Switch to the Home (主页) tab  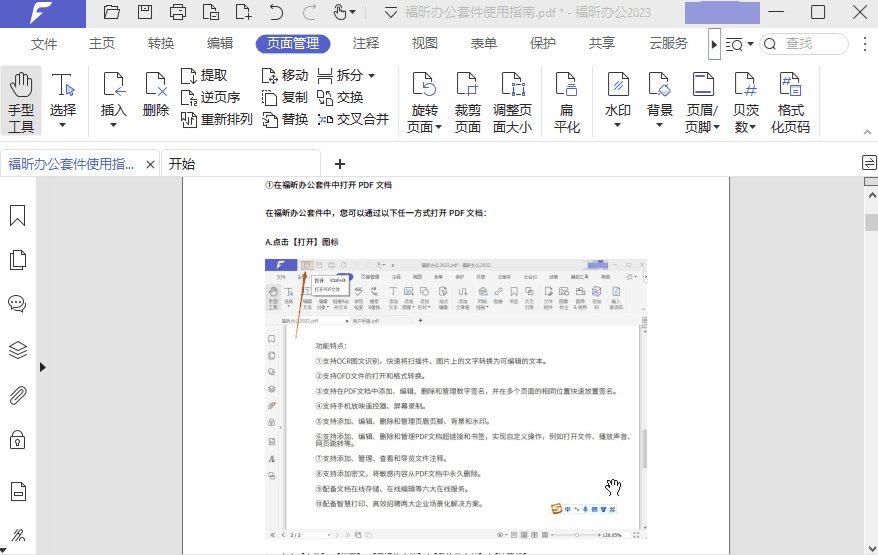tap(102, 44)
